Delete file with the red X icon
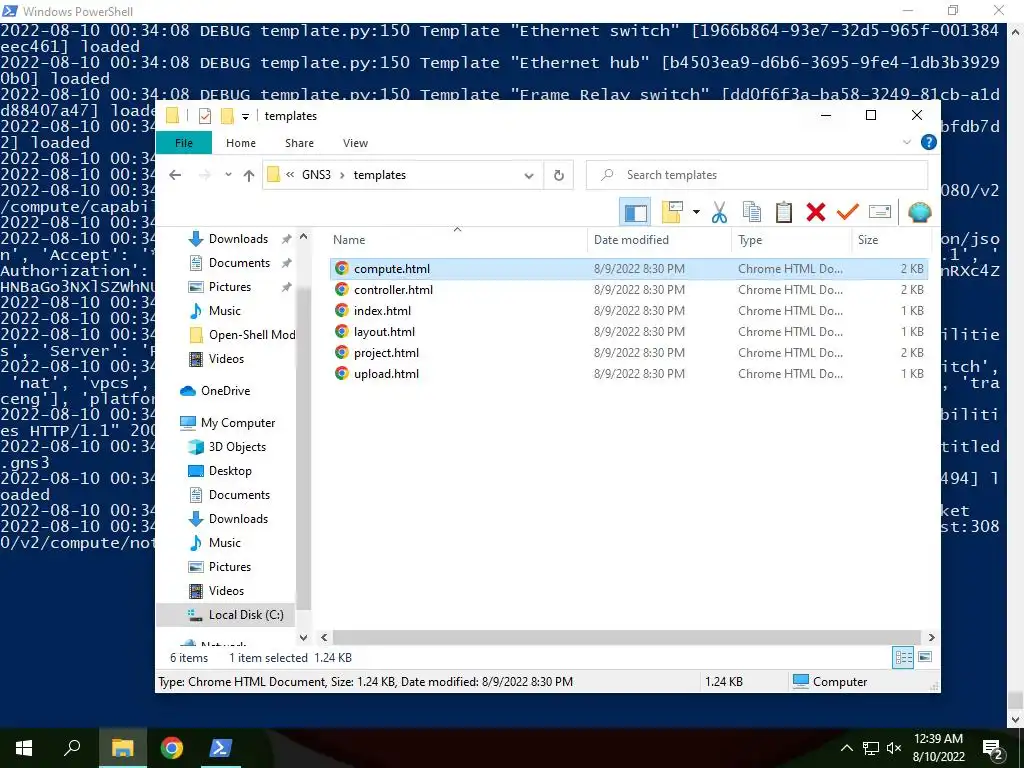Image resolution: width=1024 pixels, height=768 pixels. [x=816, y=212]
